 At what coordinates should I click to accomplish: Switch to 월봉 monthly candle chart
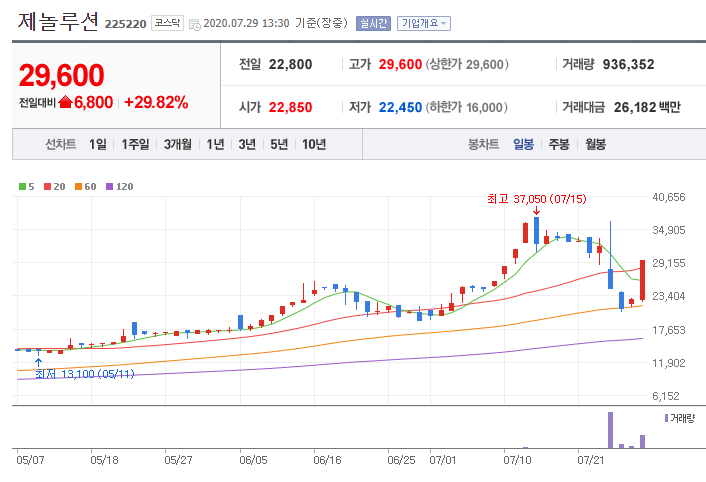(x=595, y=144)
